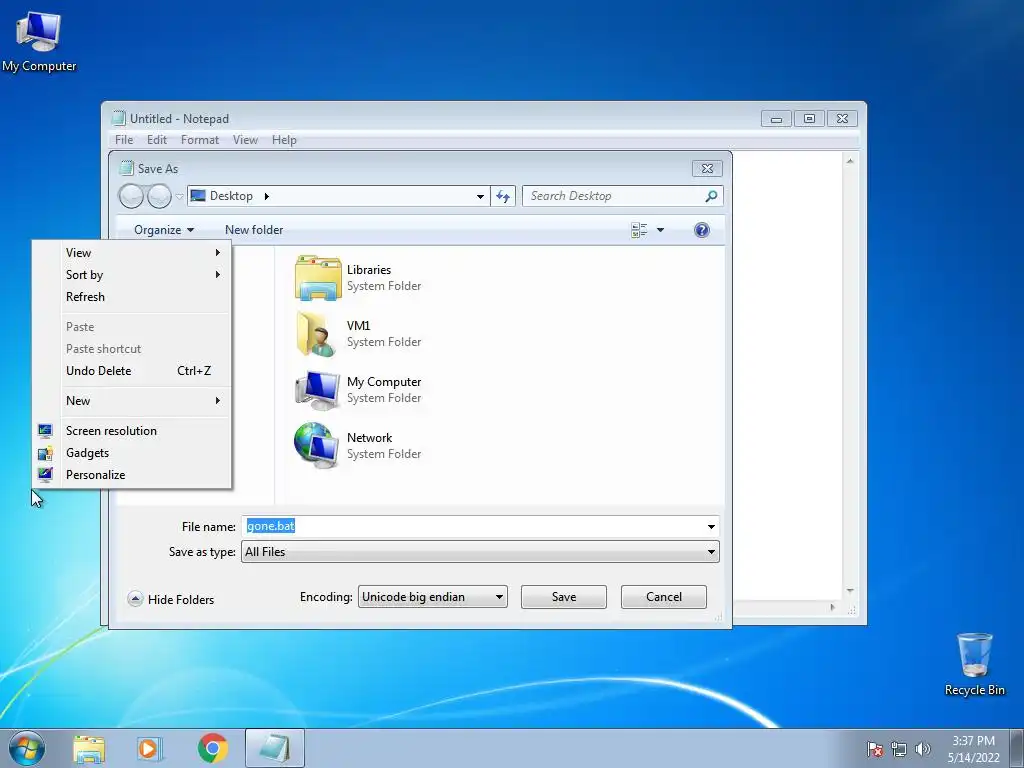Launch Windows Media Player from taskbar

click(150, 748)
